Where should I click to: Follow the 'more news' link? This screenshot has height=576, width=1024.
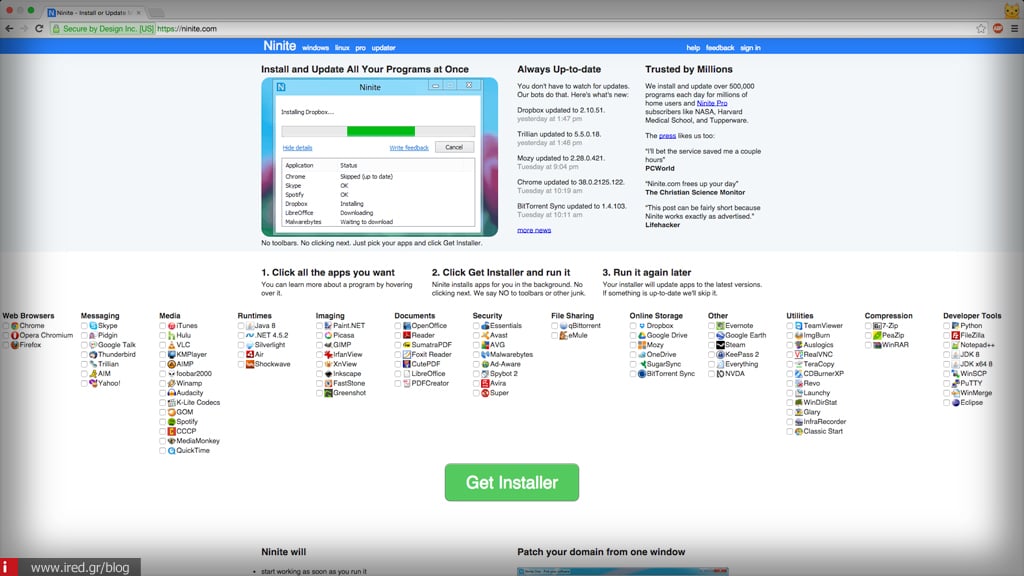pyautogui.click(x=533, y=230)
